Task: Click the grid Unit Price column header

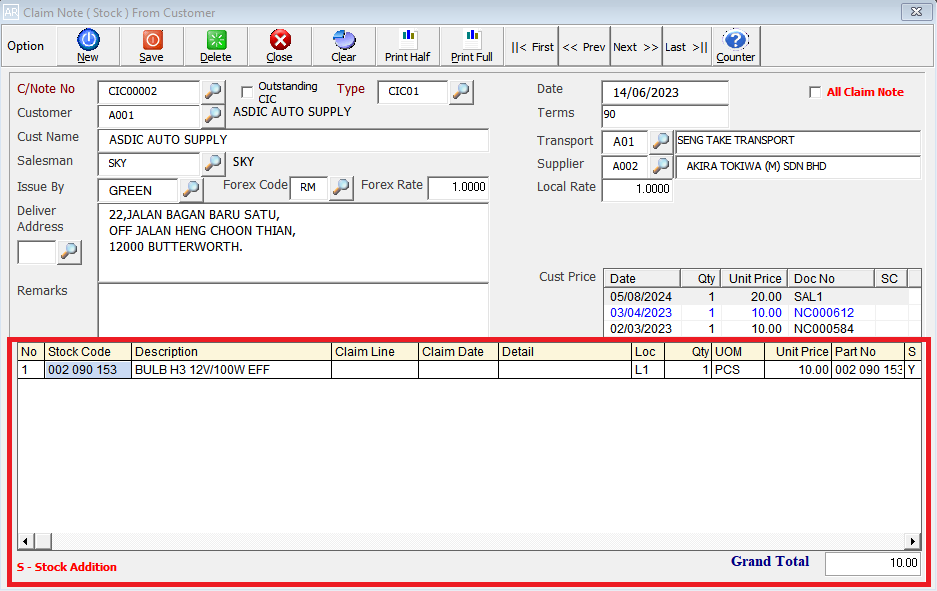Action: [798, 352]
